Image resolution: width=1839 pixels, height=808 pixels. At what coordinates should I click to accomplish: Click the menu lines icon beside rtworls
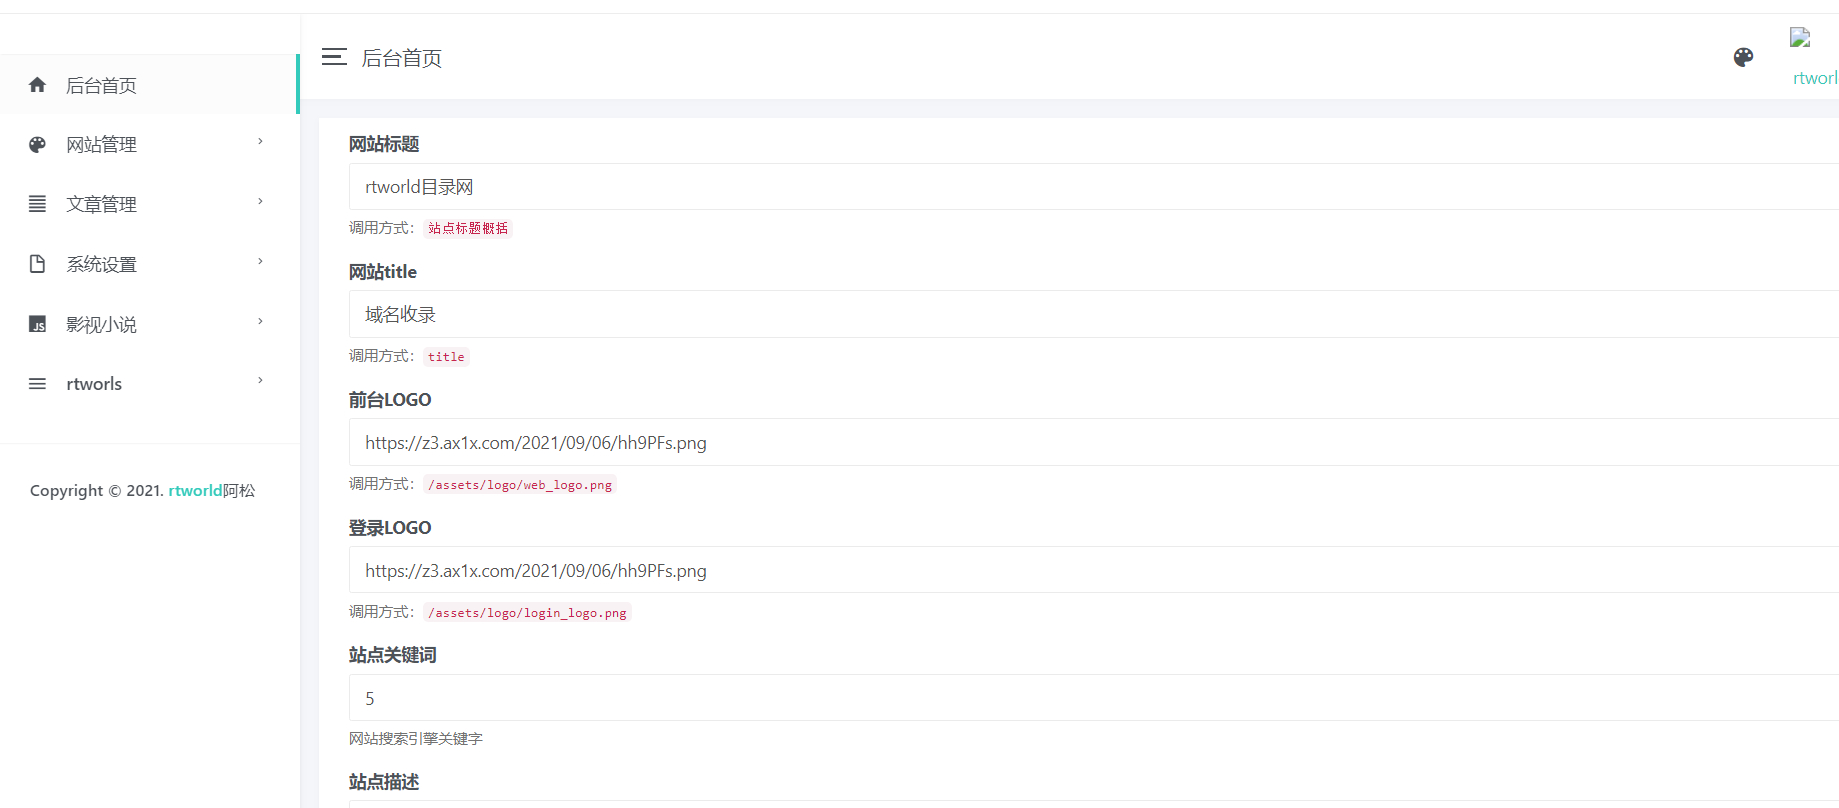click(x=37, y=384)
